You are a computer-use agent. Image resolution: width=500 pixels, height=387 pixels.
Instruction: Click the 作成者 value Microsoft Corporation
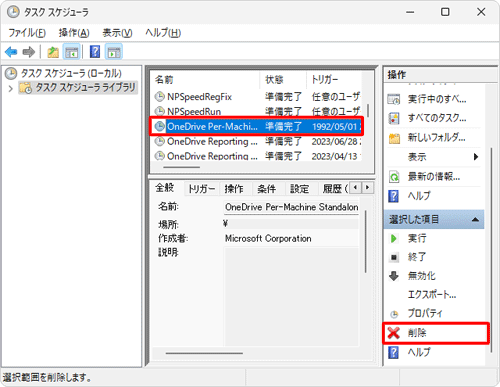[x=268, y=239]
